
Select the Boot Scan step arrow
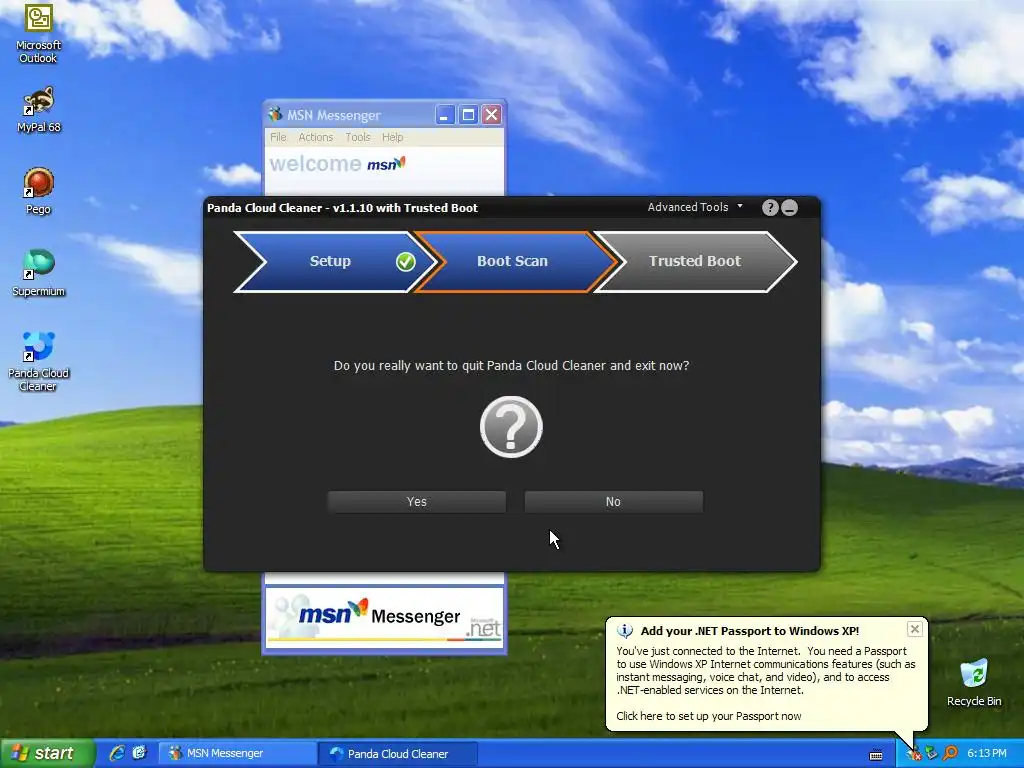click(514, 261)
